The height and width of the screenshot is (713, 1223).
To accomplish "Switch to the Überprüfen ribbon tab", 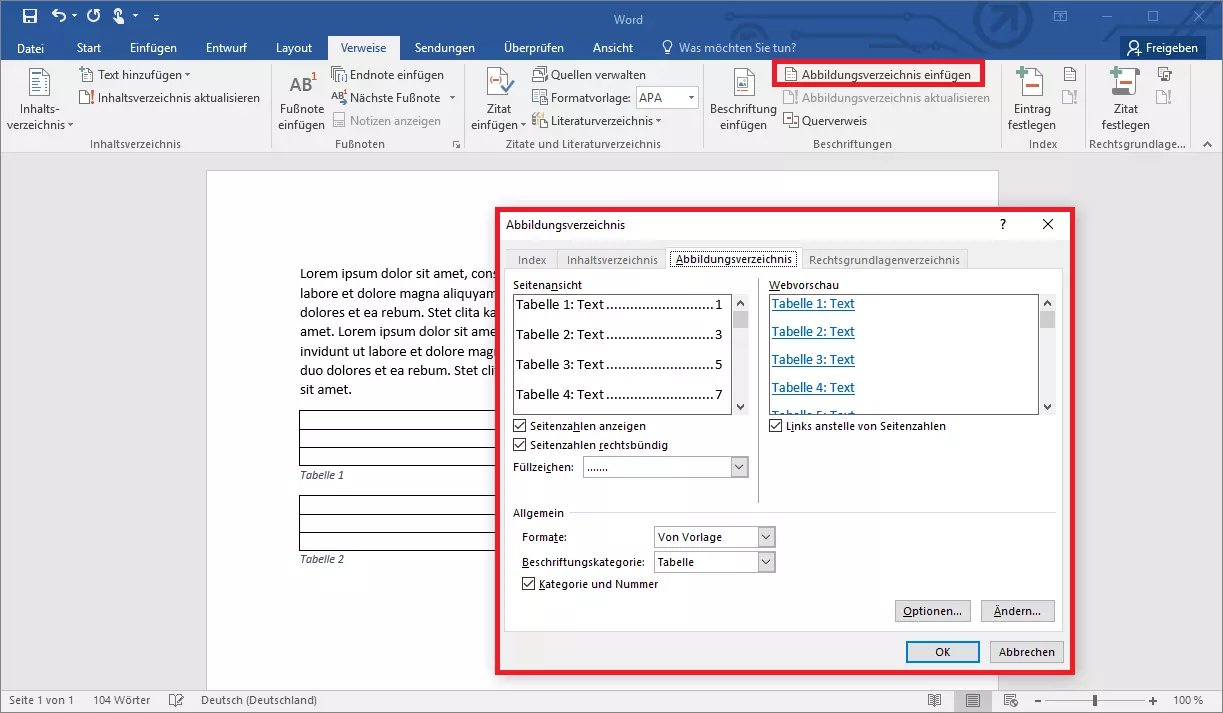I will point(534,48).
